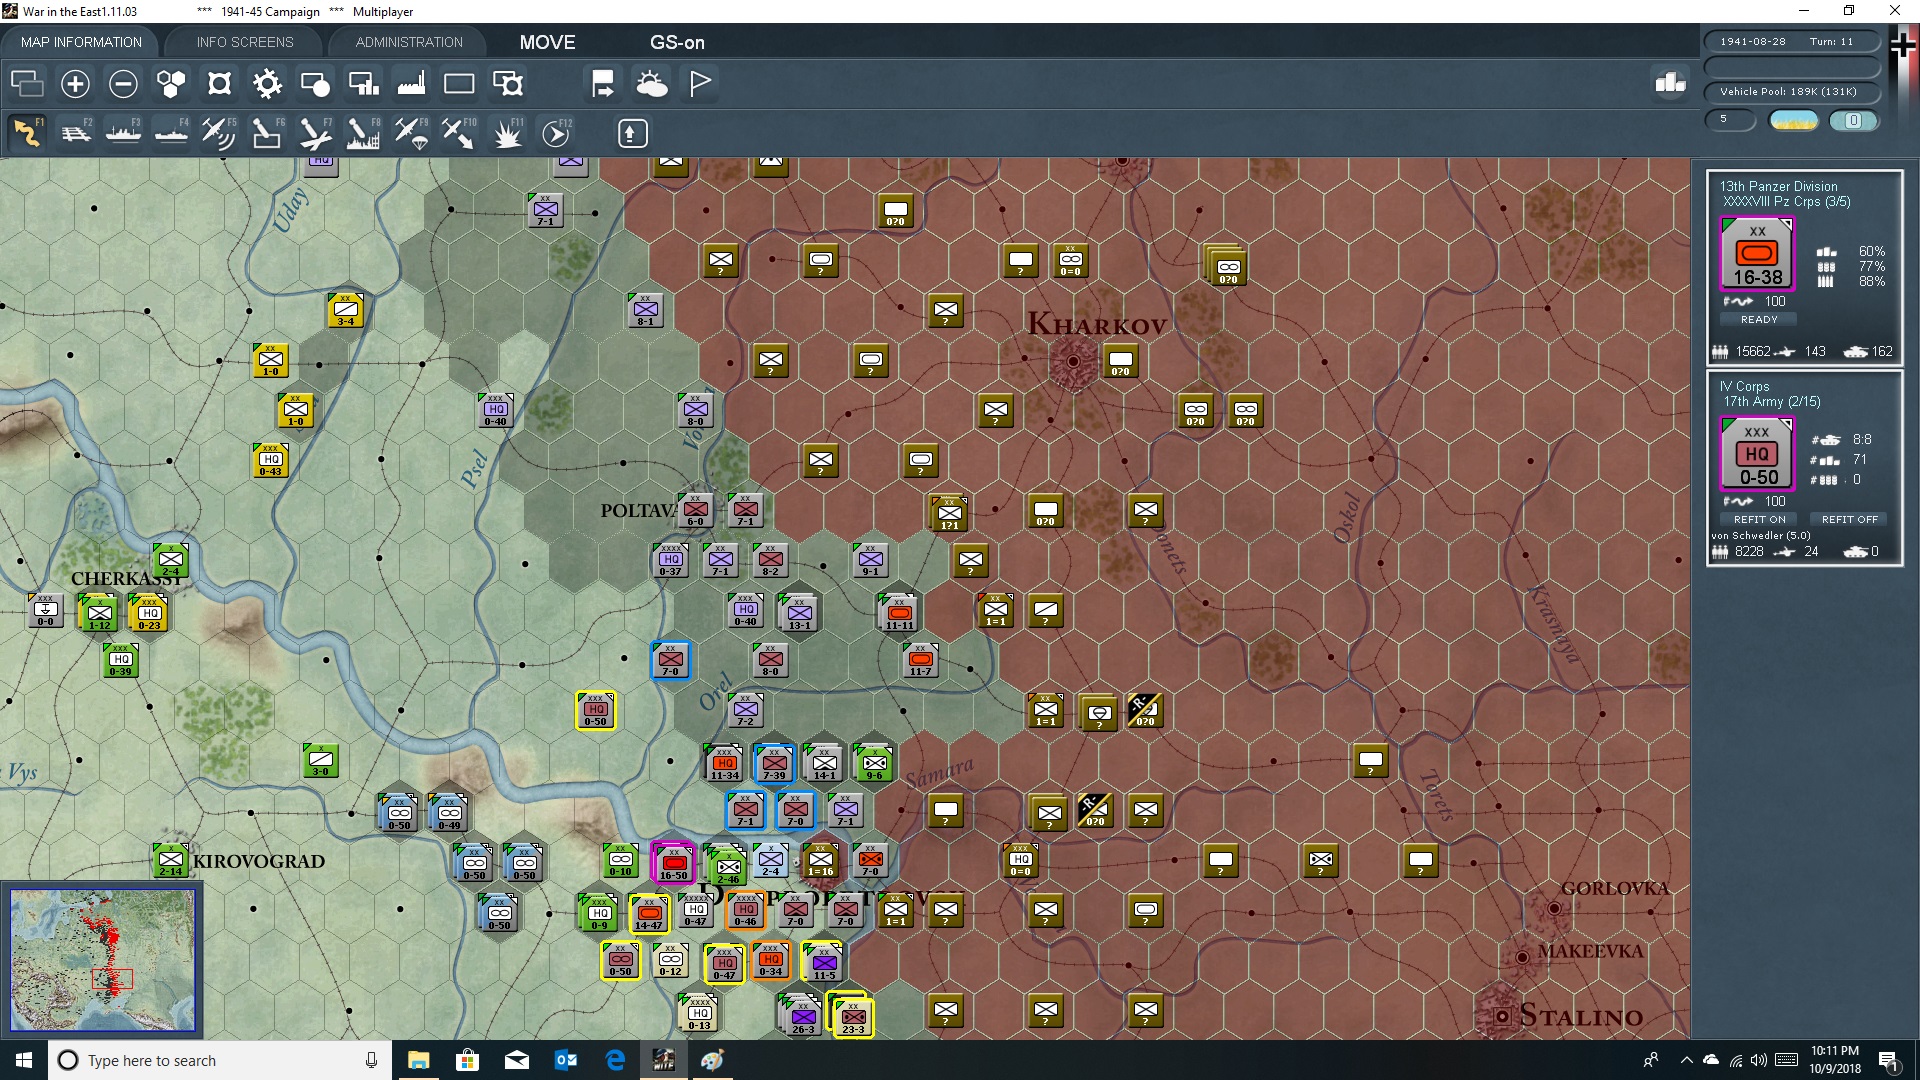Click the minimap overview thumbnail
Viewport: 1920px width, 1080px height.
tap(102, 960)
